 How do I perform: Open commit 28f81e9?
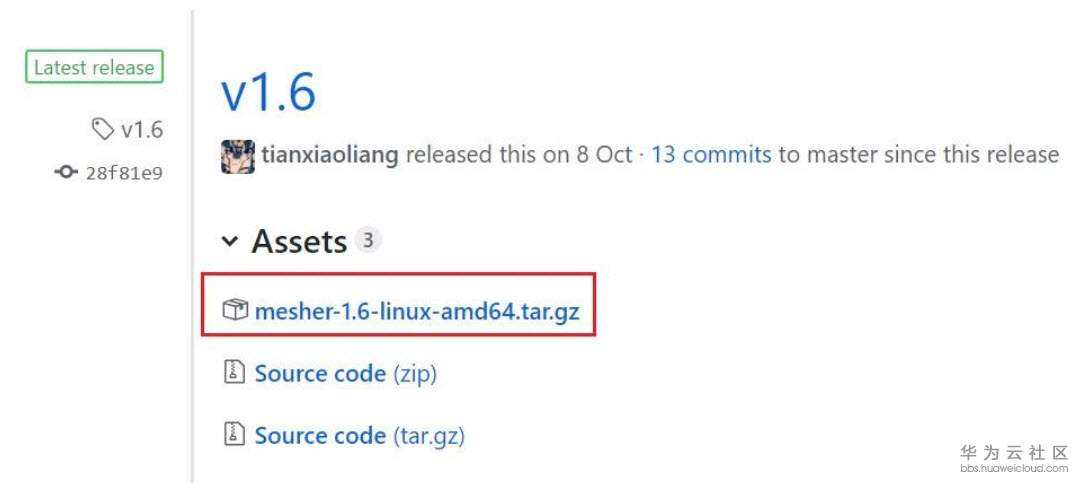[126, 173]
